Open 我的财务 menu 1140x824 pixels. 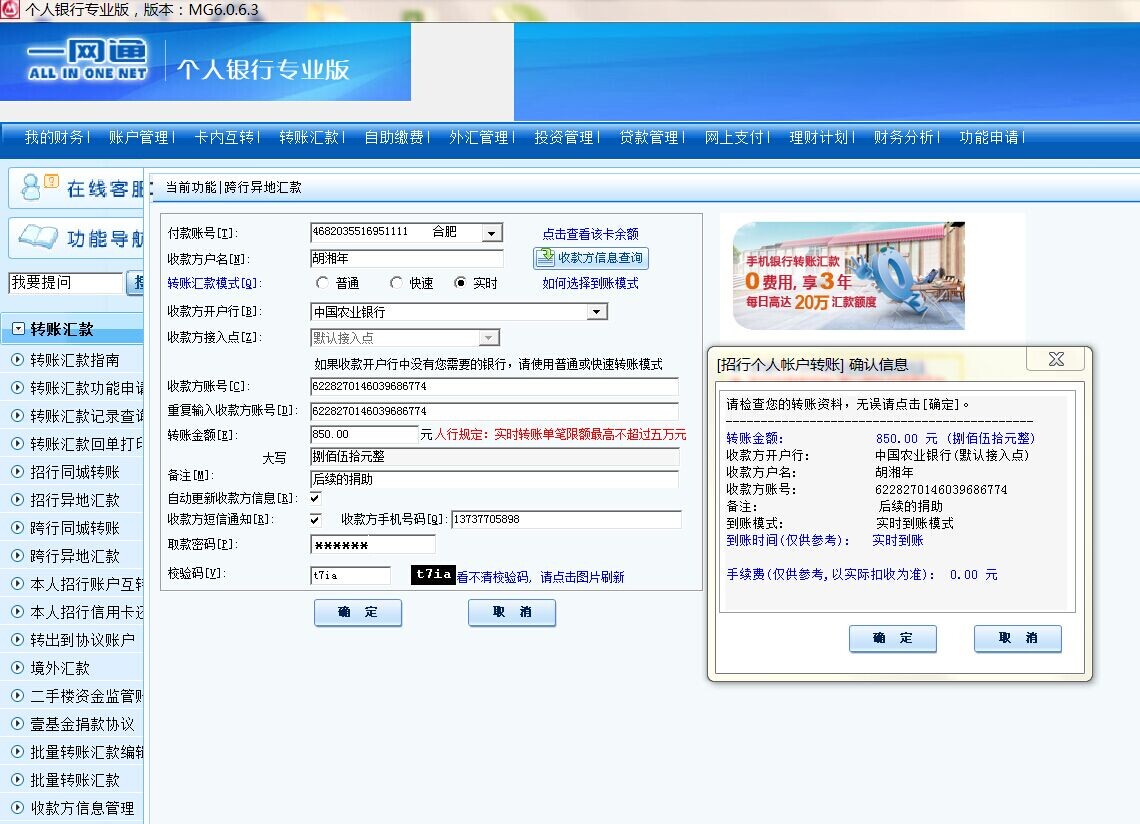pyautogui.click(x=54, y=137)
